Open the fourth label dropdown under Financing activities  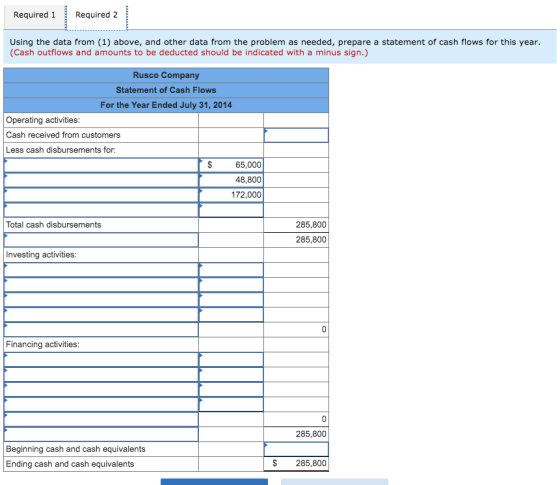tap(101, 405)
